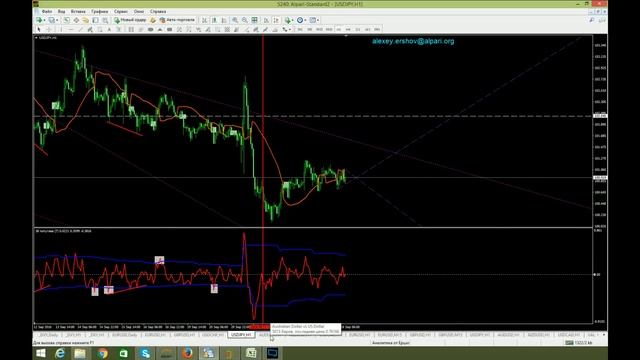Click the zoom in magnifier icon
This screenshot has height=360, width=640.
click(235, 20)
